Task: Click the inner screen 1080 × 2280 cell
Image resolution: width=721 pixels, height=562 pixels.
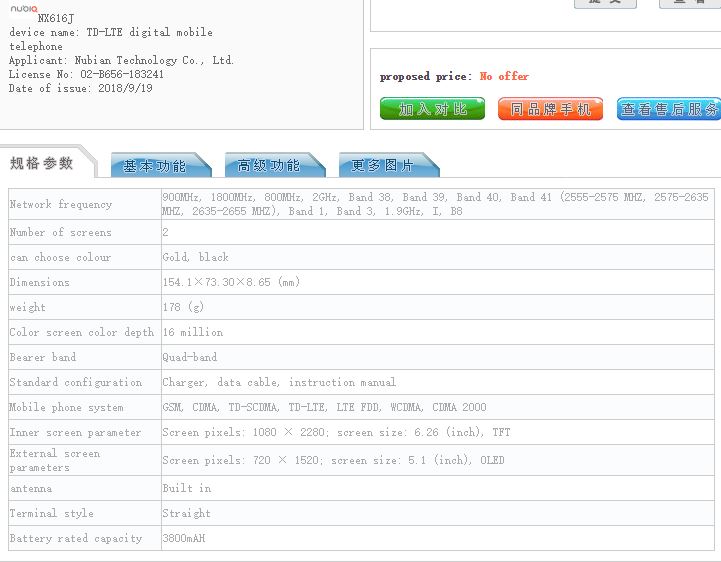Action: (438, 432)
